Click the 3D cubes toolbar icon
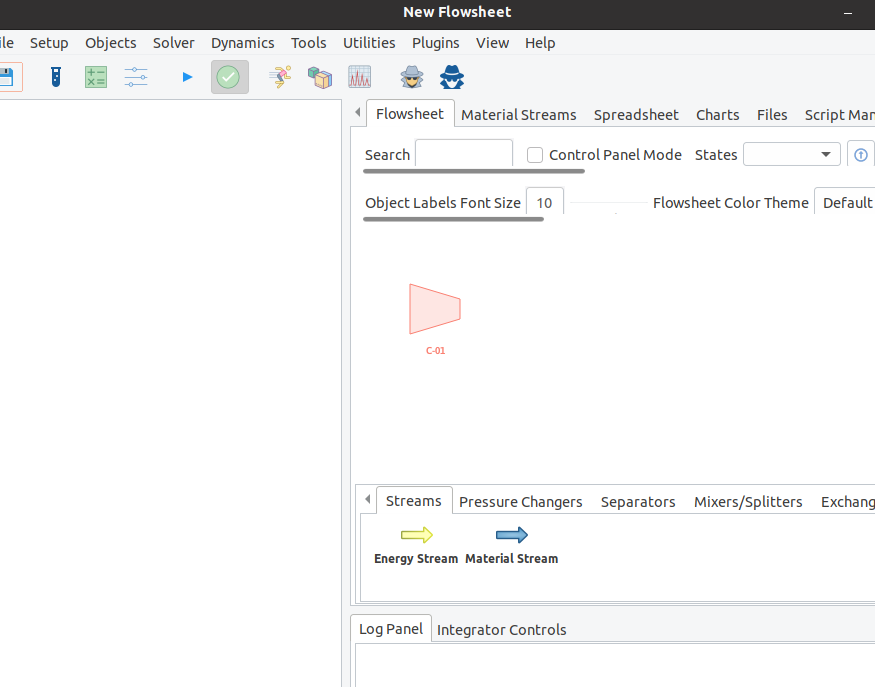The width and height of the screenshot is (875, 687). (x=320, y=77)
